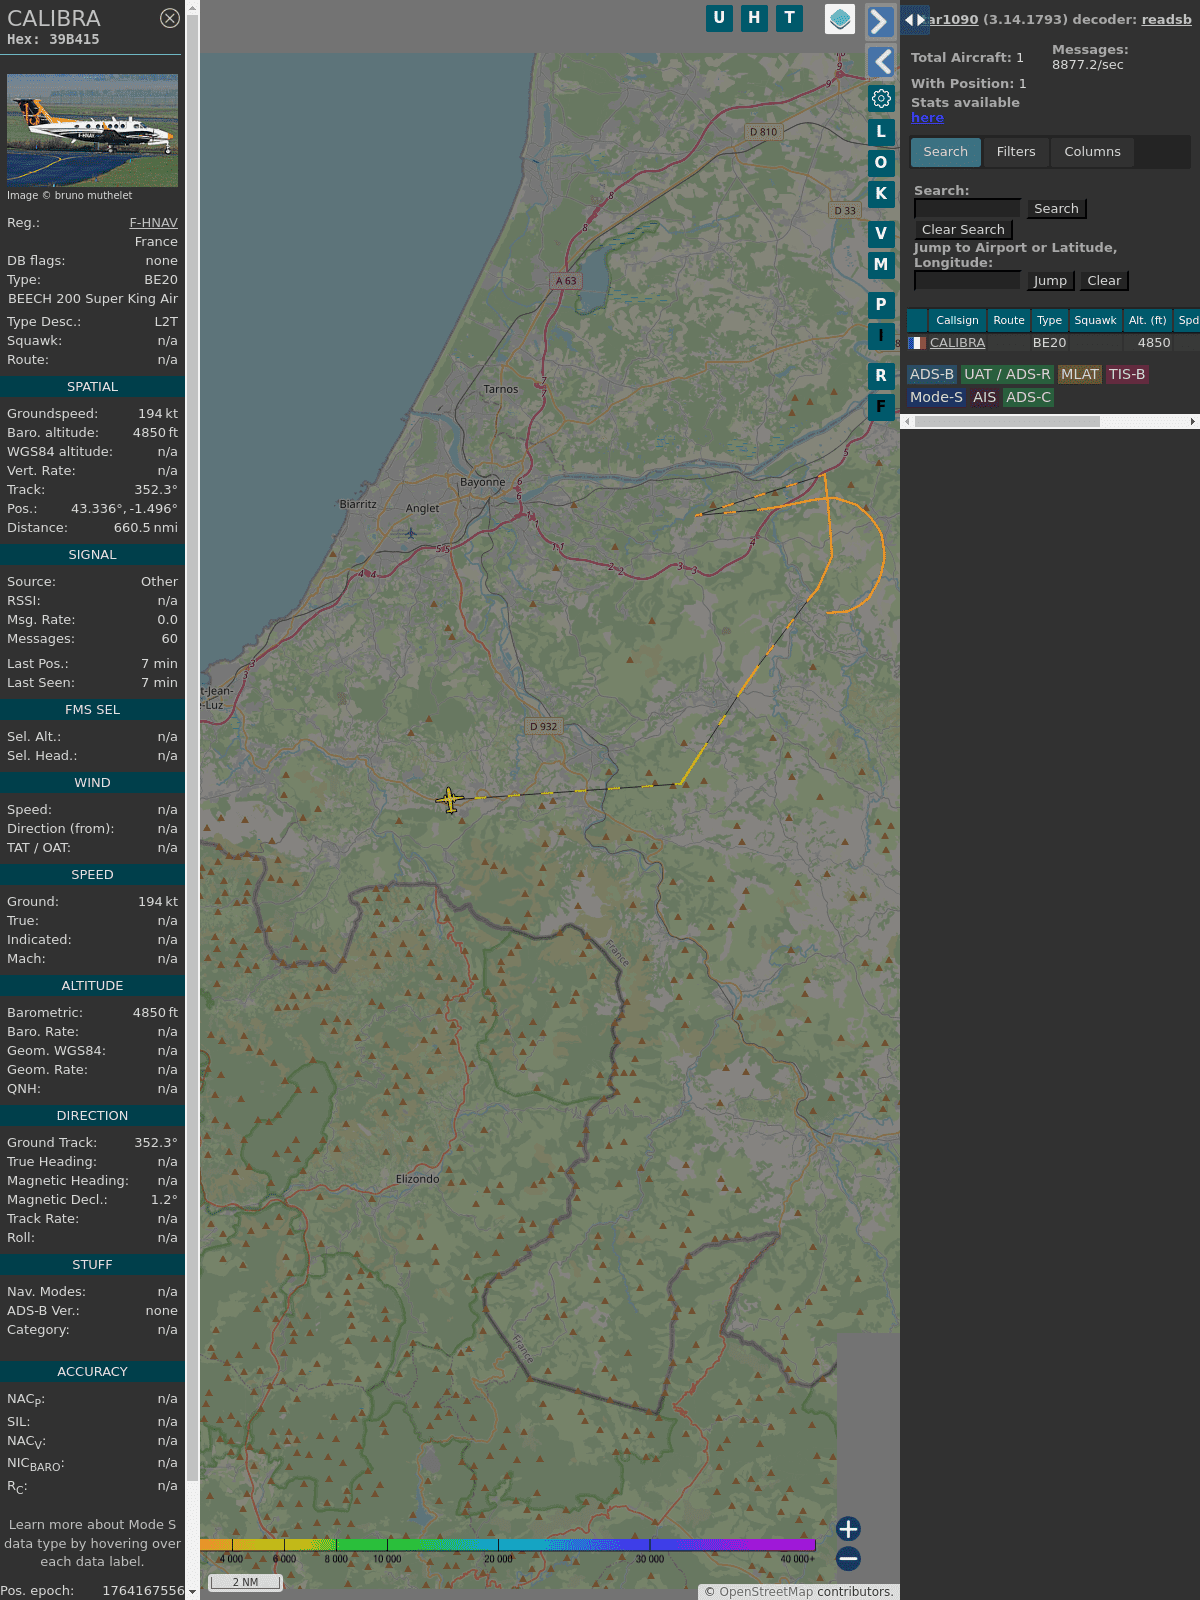Toggle the sidebar width arrows icon
Image resolution: width=1200 pixels, height=1600 pixels.
pos(914,20)
